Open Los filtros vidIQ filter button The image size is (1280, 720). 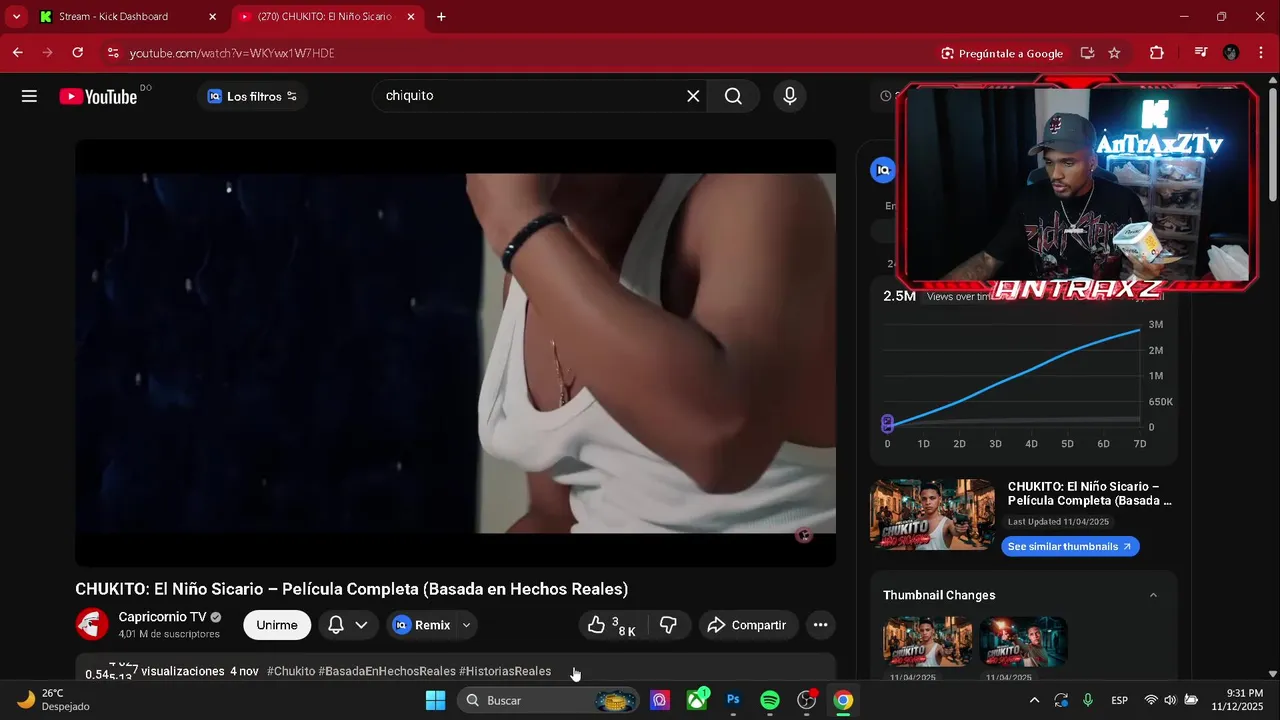(252, 96)
